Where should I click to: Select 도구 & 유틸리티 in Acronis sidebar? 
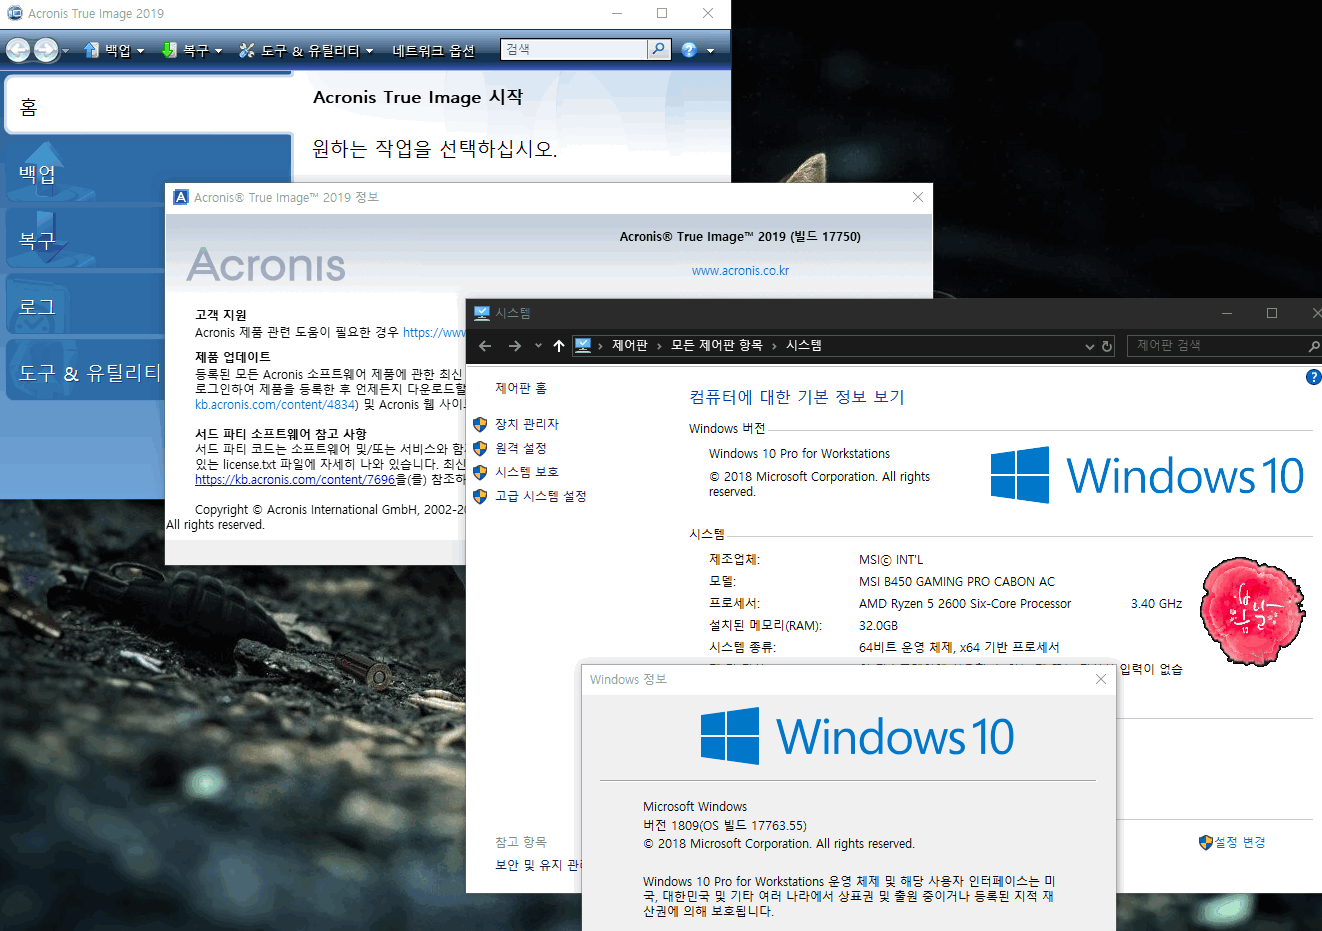click(85, 372)
